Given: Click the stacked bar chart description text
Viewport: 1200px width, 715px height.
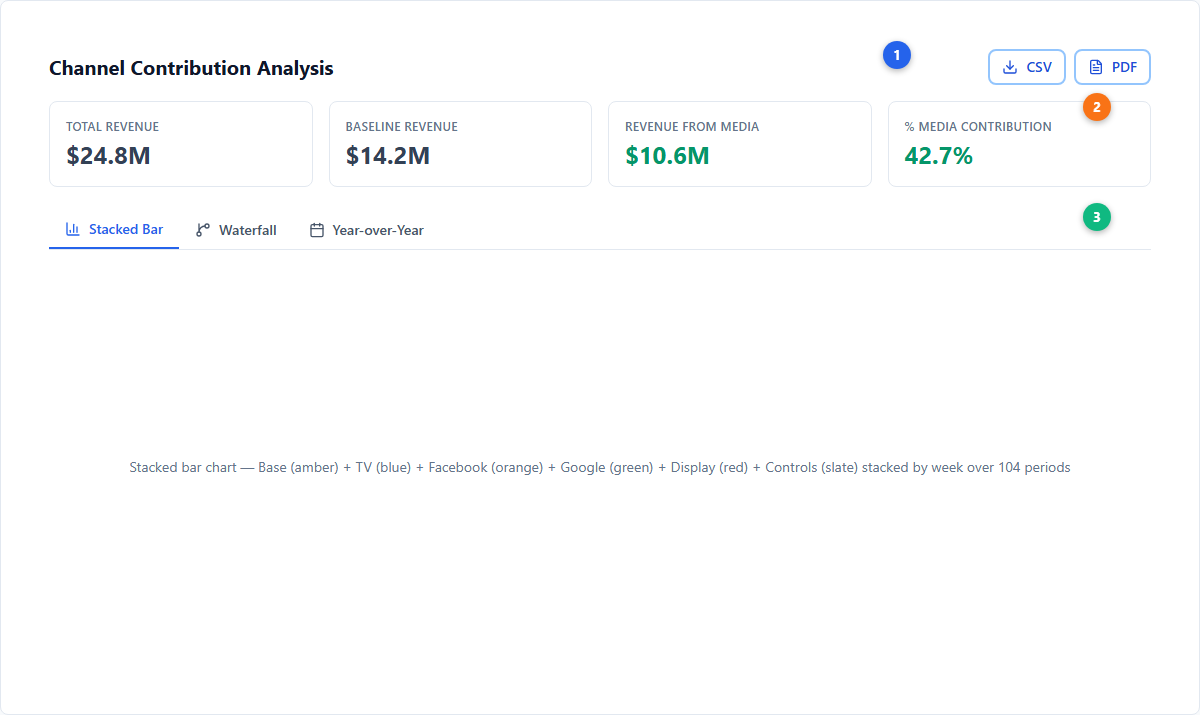Looking at the screenshot, I should (x=600, y=467).
